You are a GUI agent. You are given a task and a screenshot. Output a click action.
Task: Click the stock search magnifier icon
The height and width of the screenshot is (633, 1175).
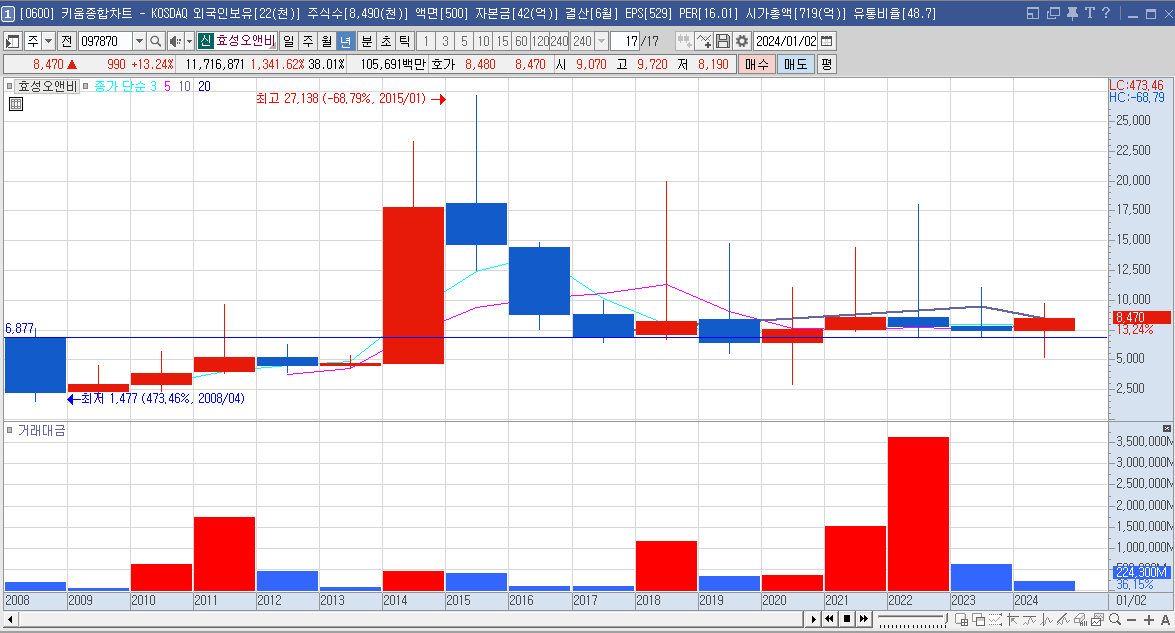click(155, 41)
